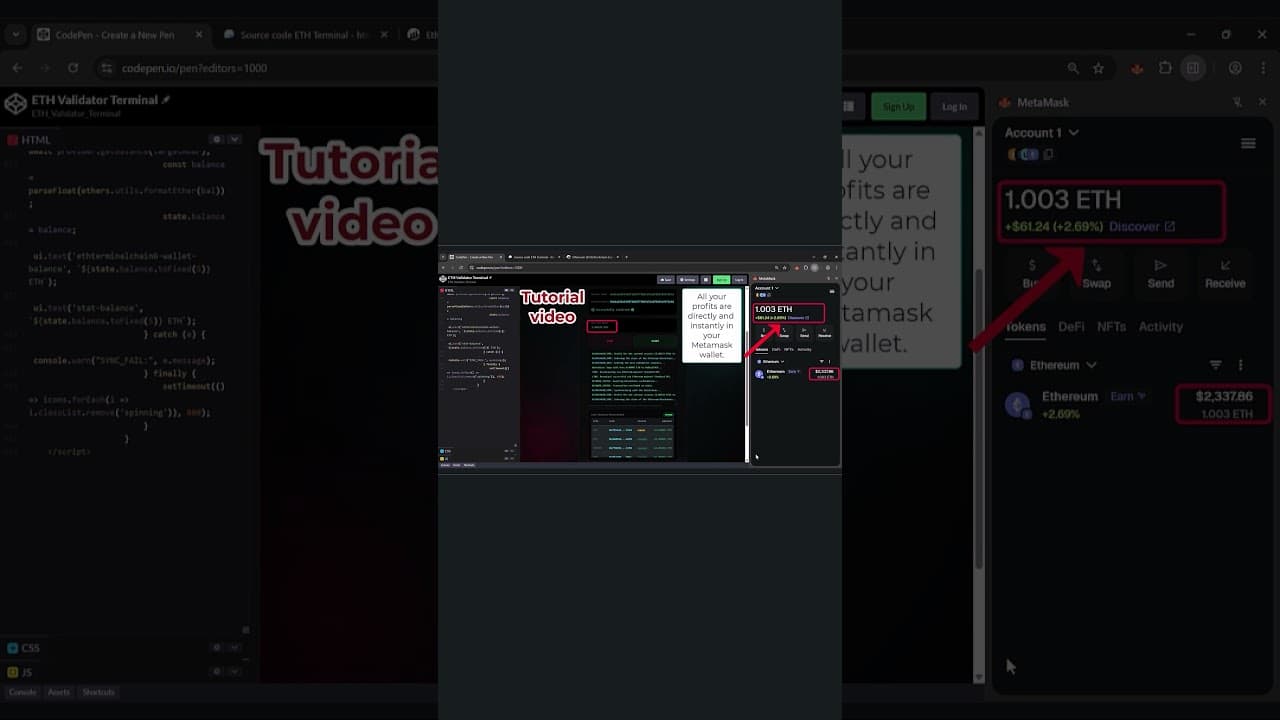Expand CSS editor dropdown chevron in enlarged CodePen
The image size is (1280, 720).
[234, 648]
